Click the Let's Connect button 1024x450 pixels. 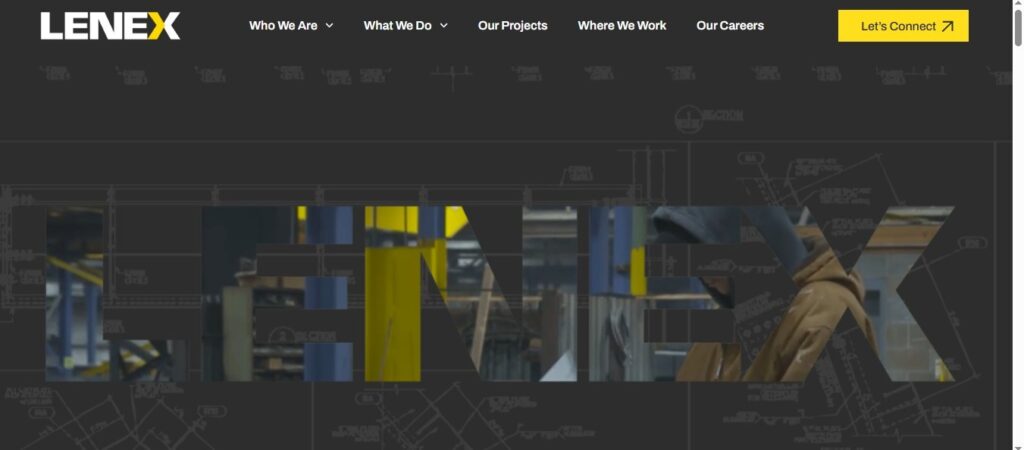(x=903, y=26)
